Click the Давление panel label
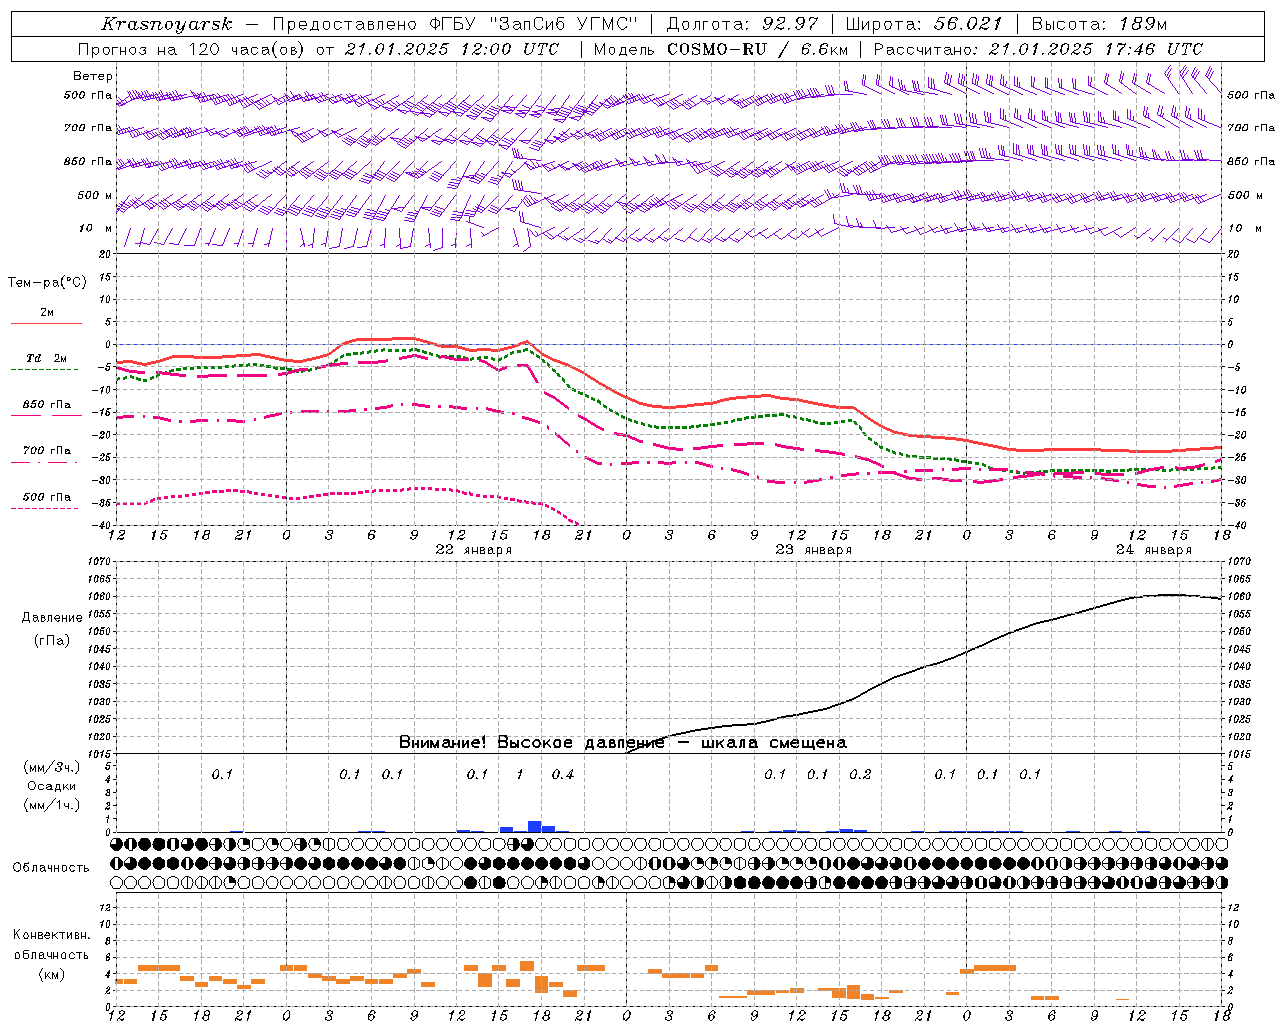 click(52, 618)
